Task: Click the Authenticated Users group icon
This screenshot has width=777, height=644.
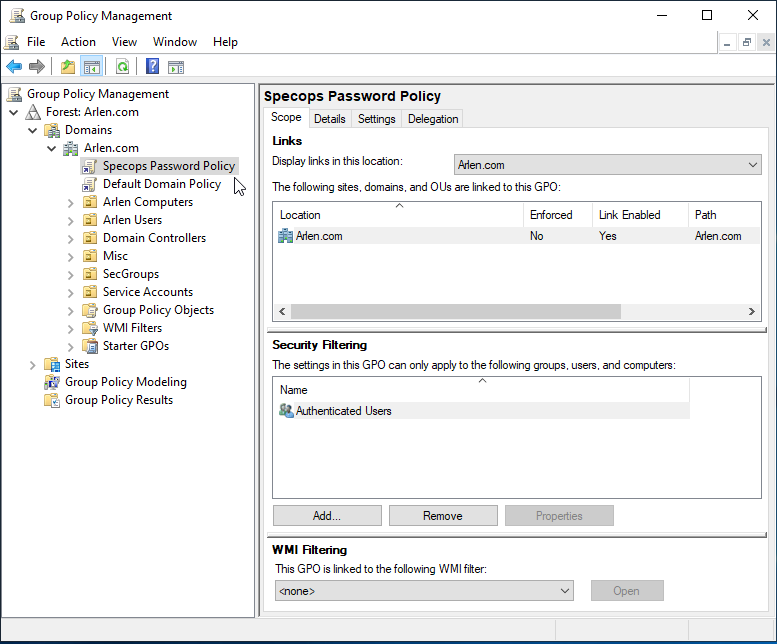Action: (x=286, y=411)
